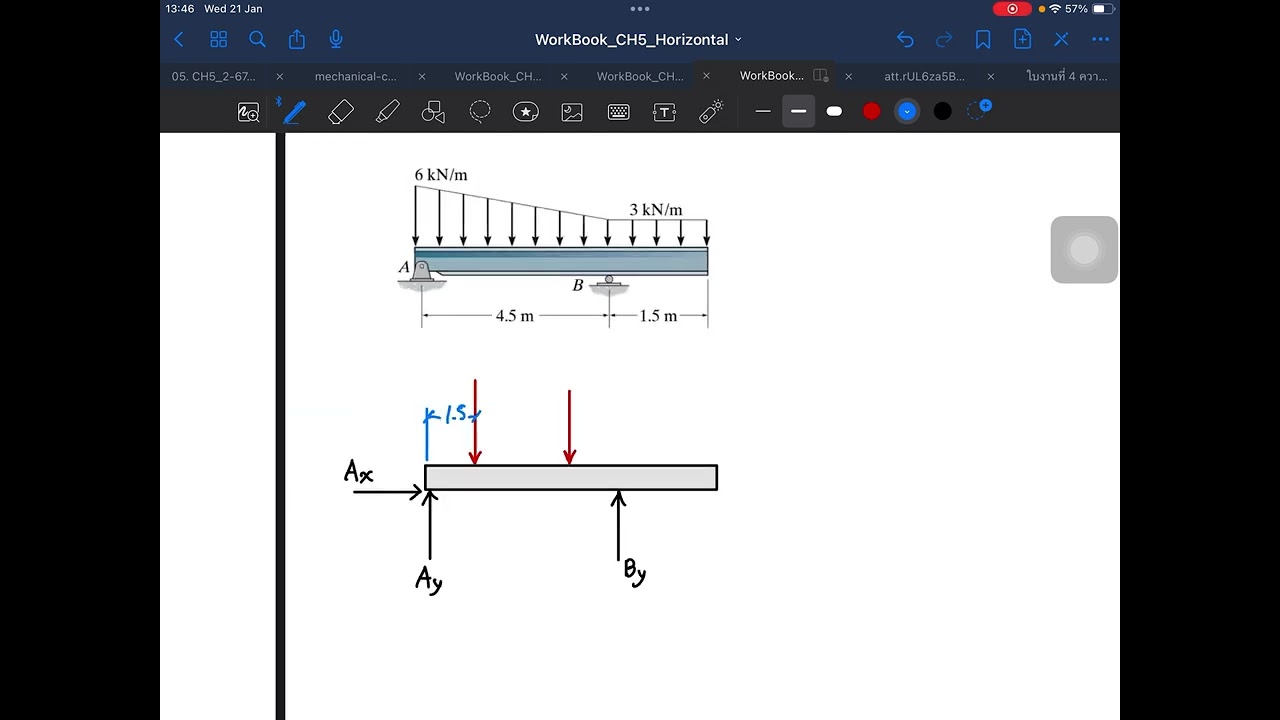Tap the split view icon on active tab

(821, 76)
